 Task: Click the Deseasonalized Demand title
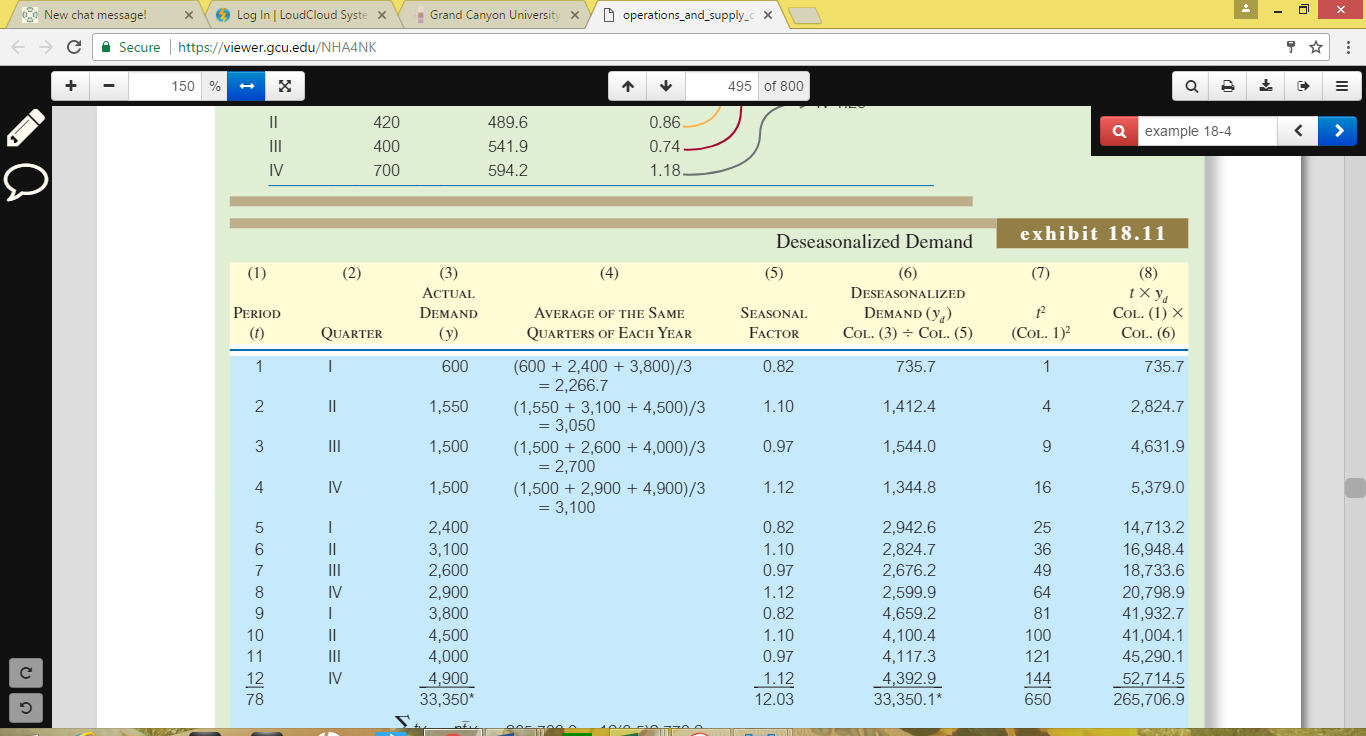(874, 241)
